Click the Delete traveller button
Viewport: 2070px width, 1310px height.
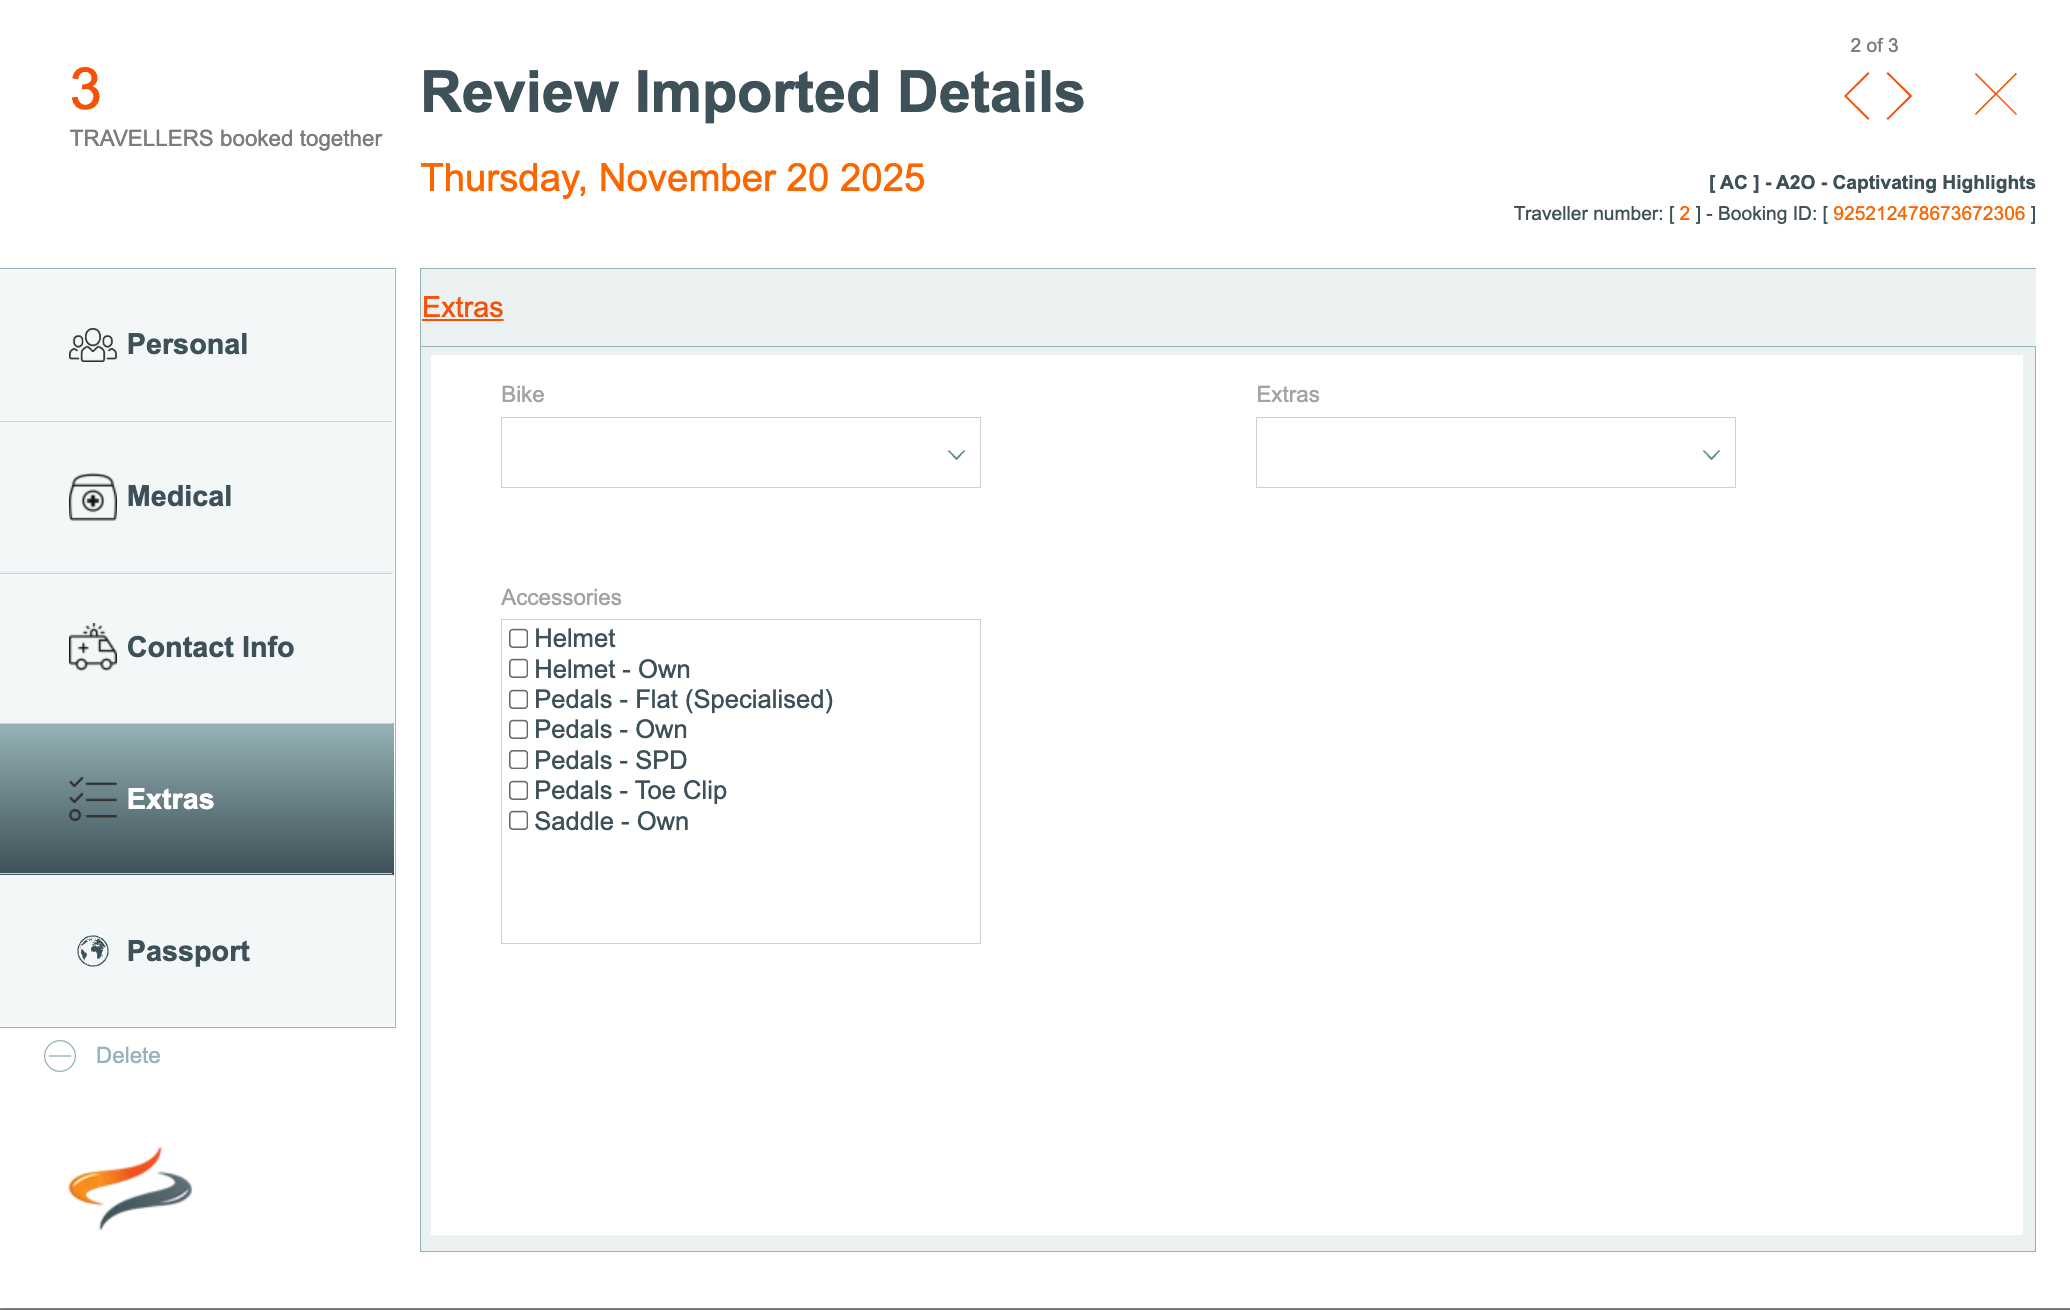click(x=127, y=1056)
